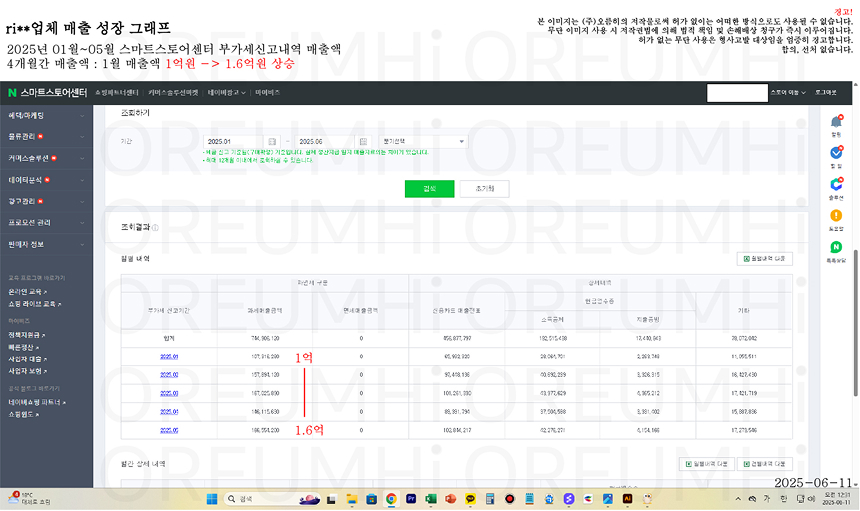Open the 커머스솔루션마켓 top menu item

[173, 93]
